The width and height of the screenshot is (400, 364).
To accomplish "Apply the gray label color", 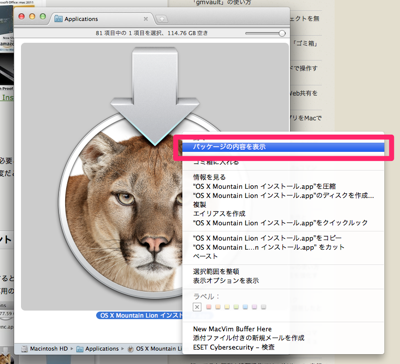I will [x=263, y=307].
